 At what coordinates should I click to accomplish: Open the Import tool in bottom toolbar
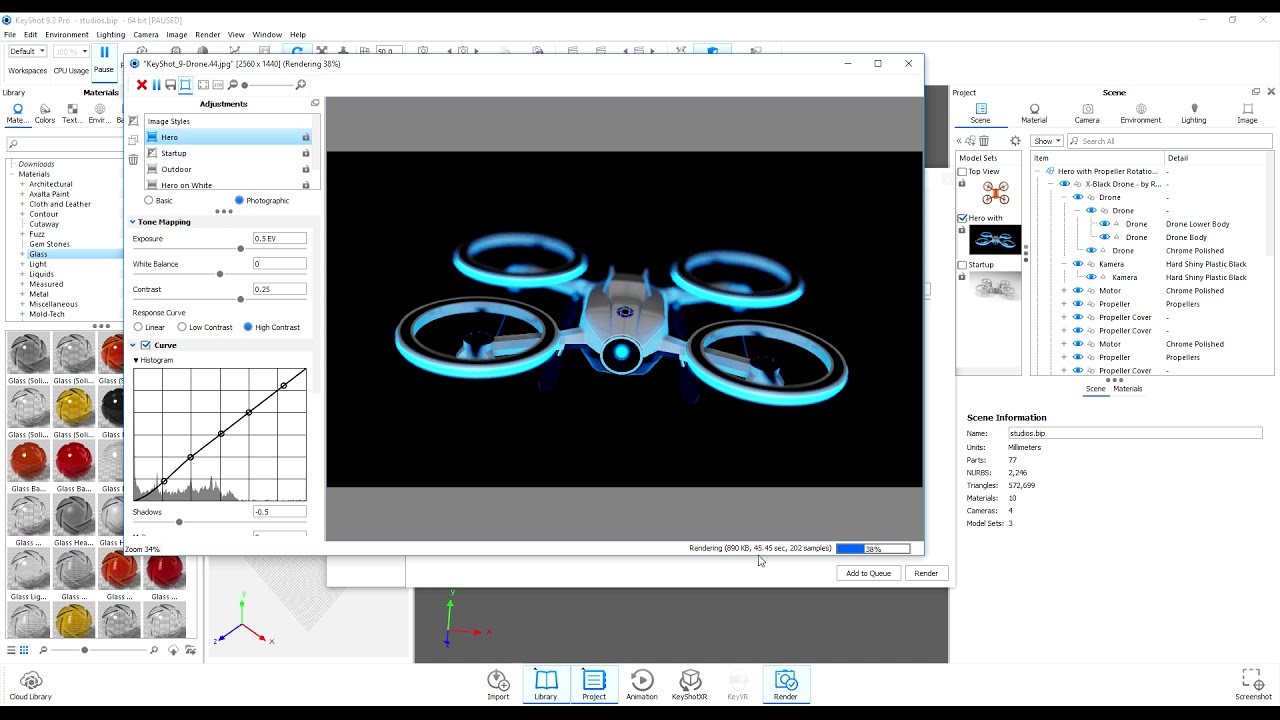click(x=498, y=685)
